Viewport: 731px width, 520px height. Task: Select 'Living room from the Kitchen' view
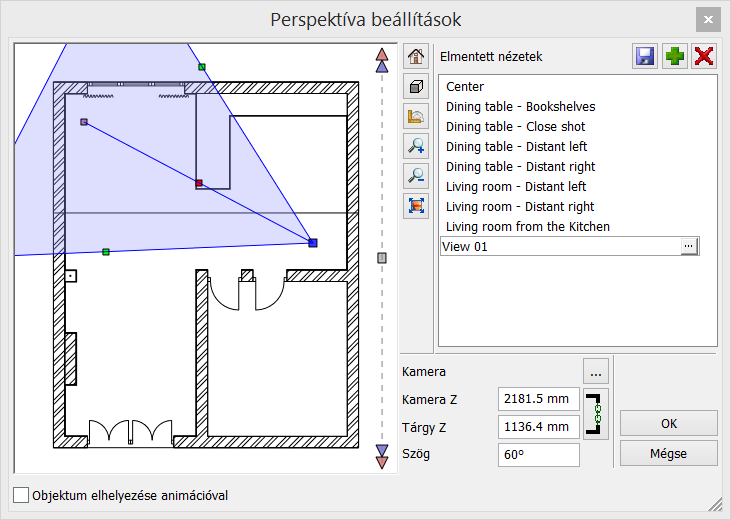[527, 227]
